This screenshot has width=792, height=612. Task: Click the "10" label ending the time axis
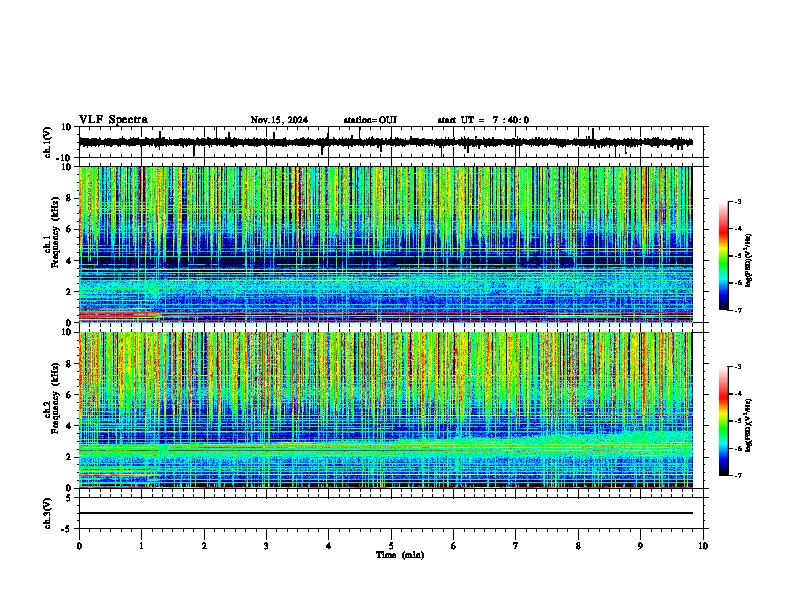703,546
